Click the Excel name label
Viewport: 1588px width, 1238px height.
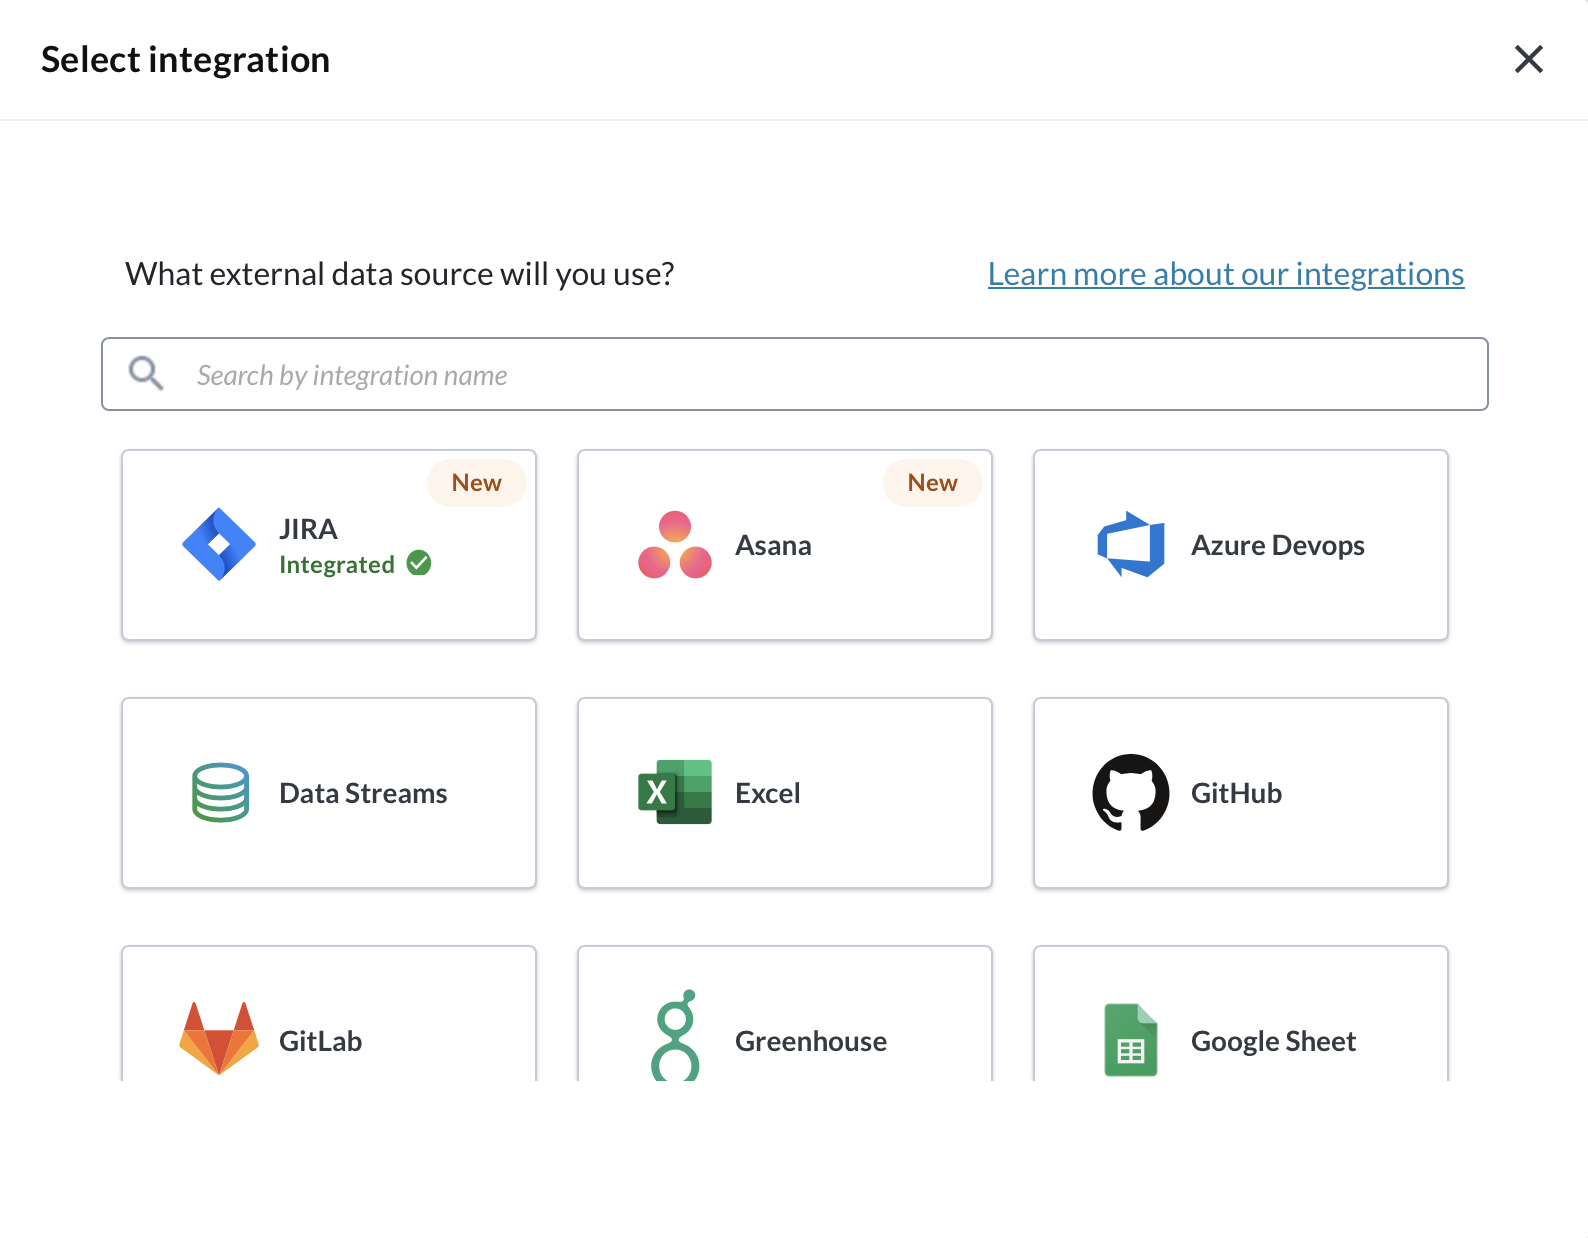pyautogui.click(x=767, y=793)
